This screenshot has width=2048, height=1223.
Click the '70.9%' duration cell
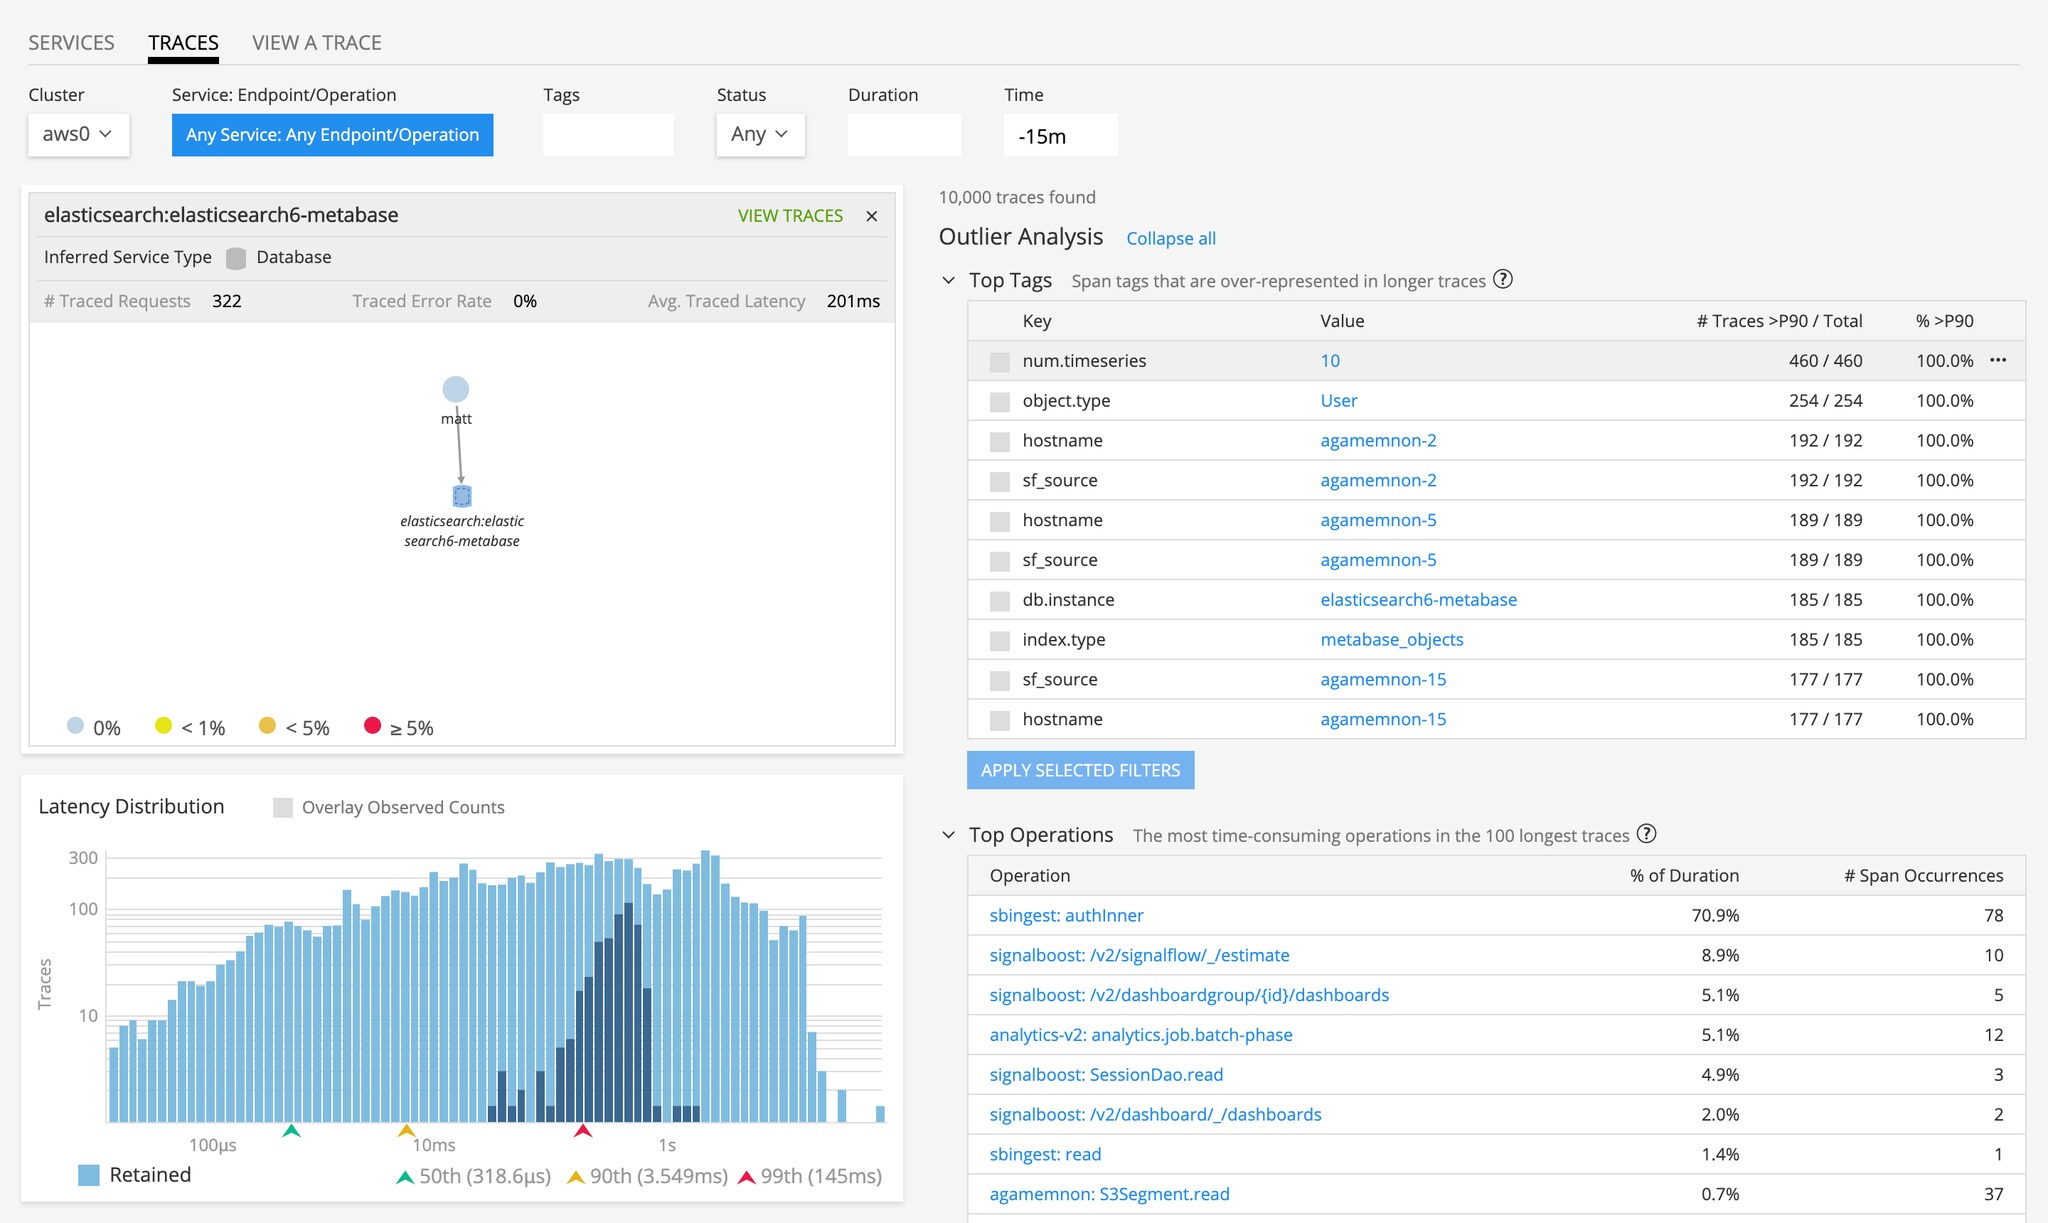click(x=1714, y=915)
